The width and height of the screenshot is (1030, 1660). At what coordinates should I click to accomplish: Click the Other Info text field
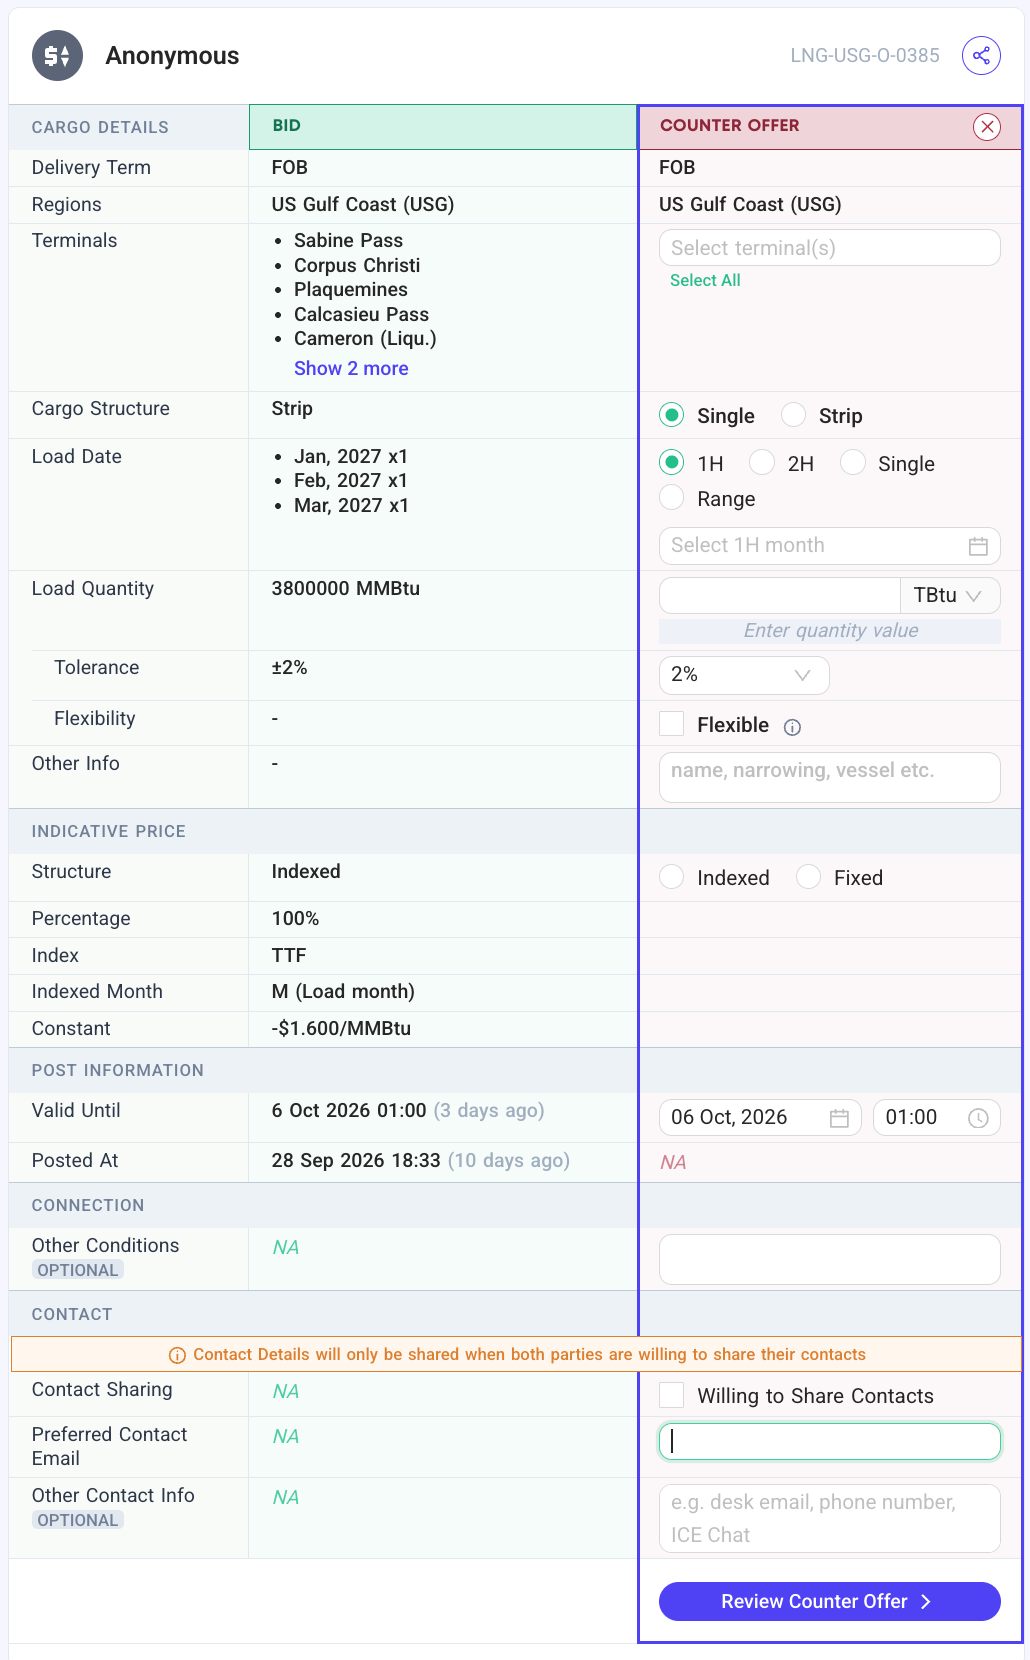[x=829, y=777]
